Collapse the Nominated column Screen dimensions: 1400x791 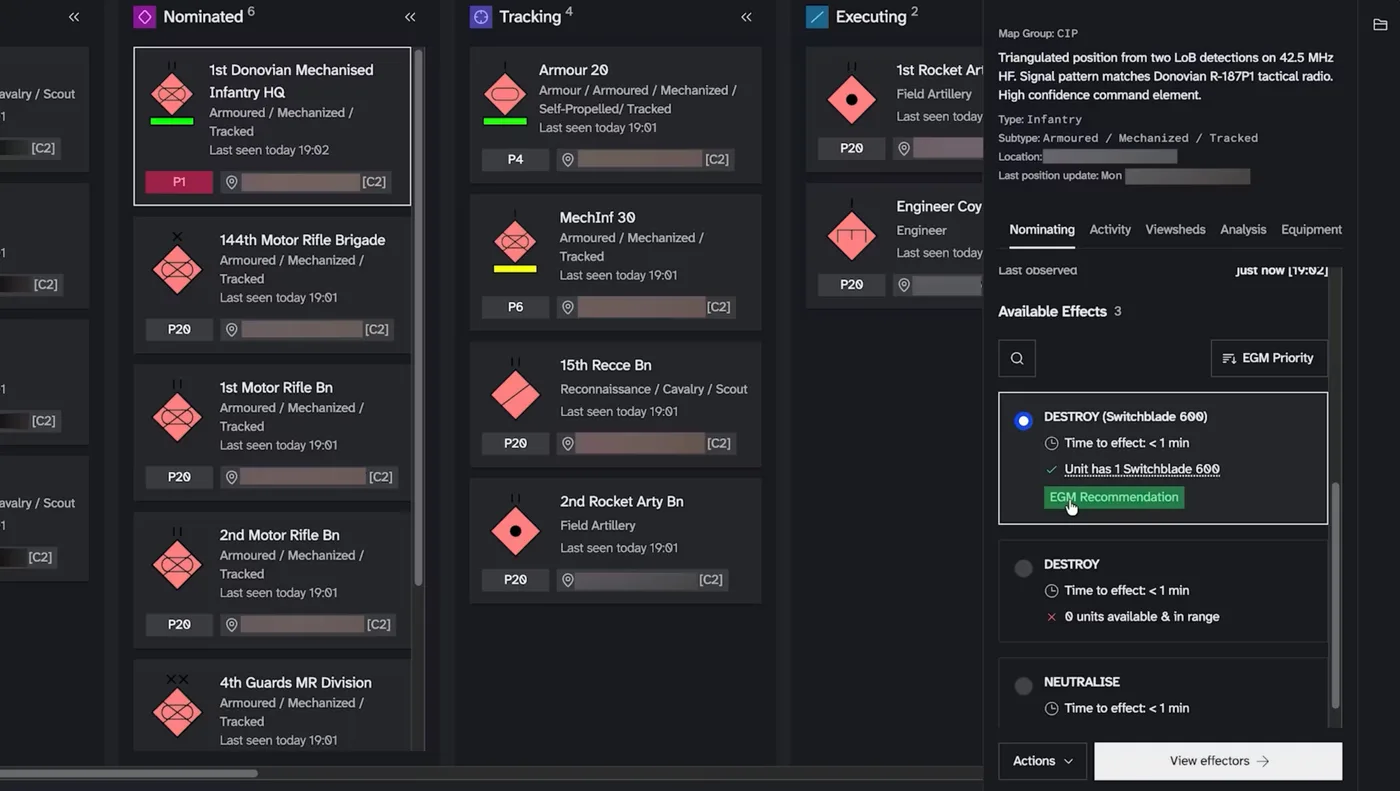click(410, 17)
